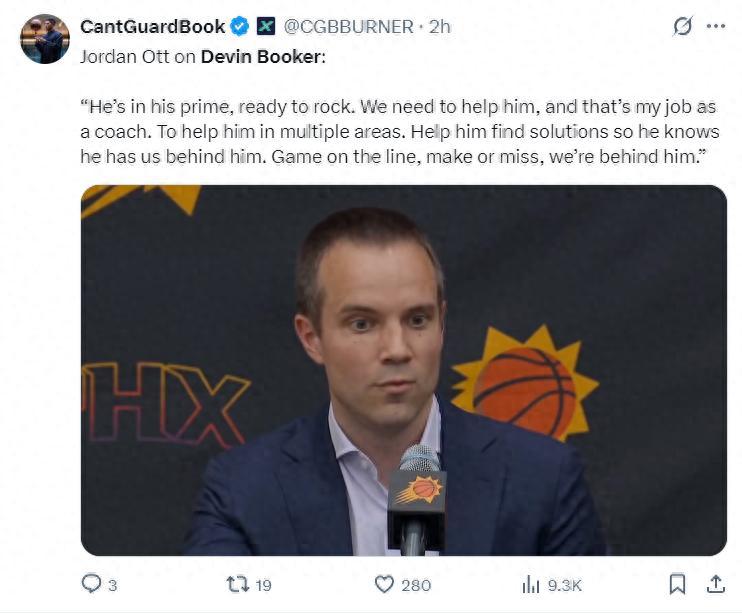Click the 280 likes count
This screenshot has width=742, height=614.
[x=416, y=585]
